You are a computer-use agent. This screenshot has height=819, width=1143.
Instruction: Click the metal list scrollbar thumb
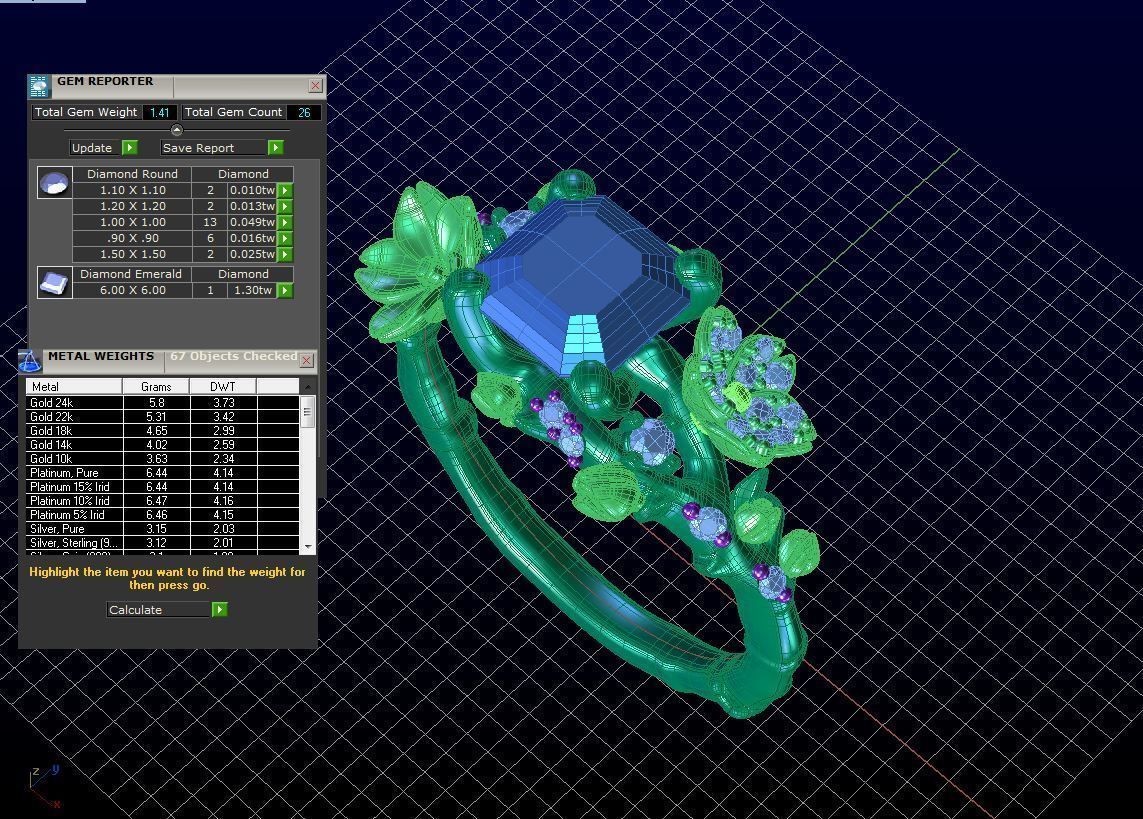click(308, 412)
